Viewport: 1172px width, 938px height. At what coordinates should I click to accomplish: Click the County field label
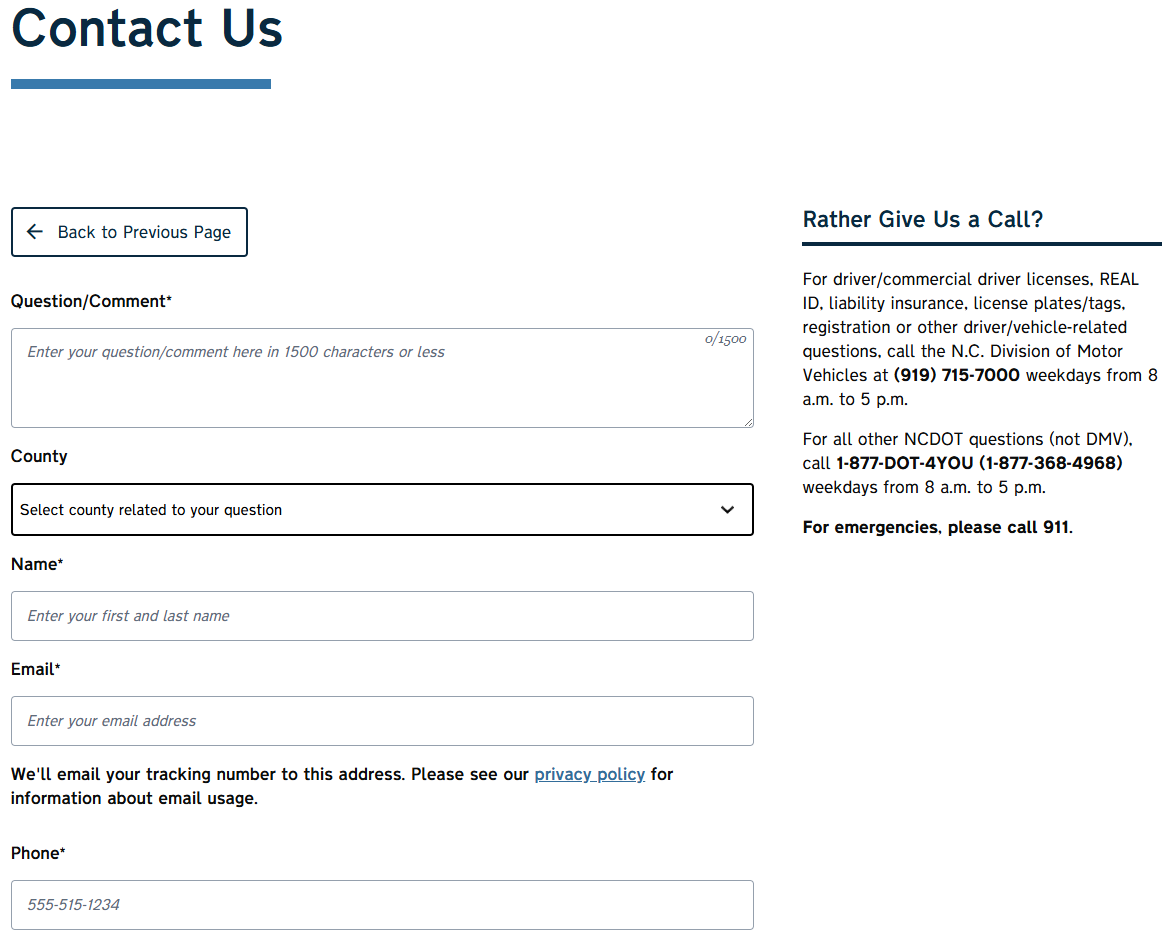38,456
